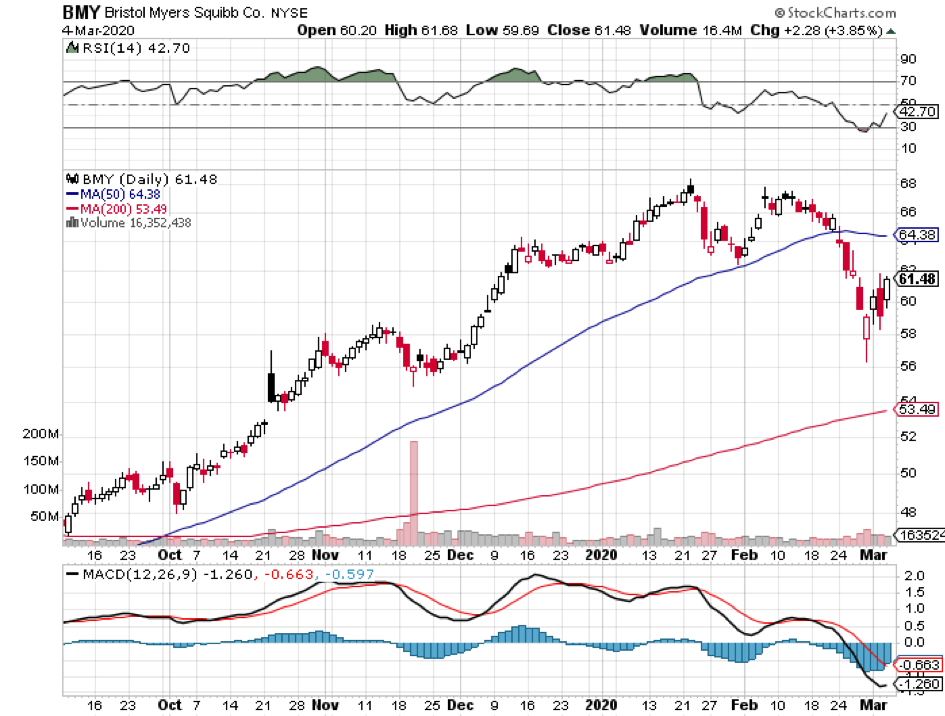Click the Oct label on the MACD panel axis
Image resolution: width=945 pixels, height=716 pixels.
click(170, 705)
